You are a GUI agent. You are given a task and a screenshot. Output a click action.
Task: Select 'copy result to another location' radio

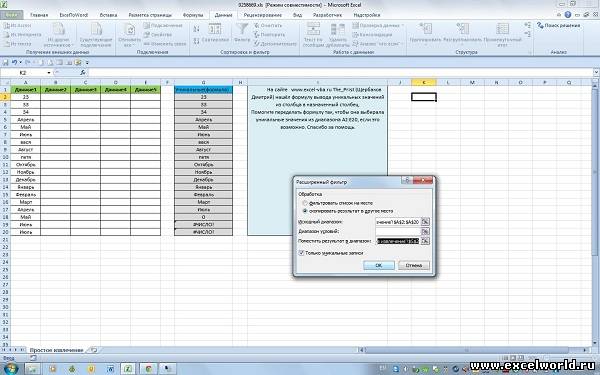tap(305, 211)
